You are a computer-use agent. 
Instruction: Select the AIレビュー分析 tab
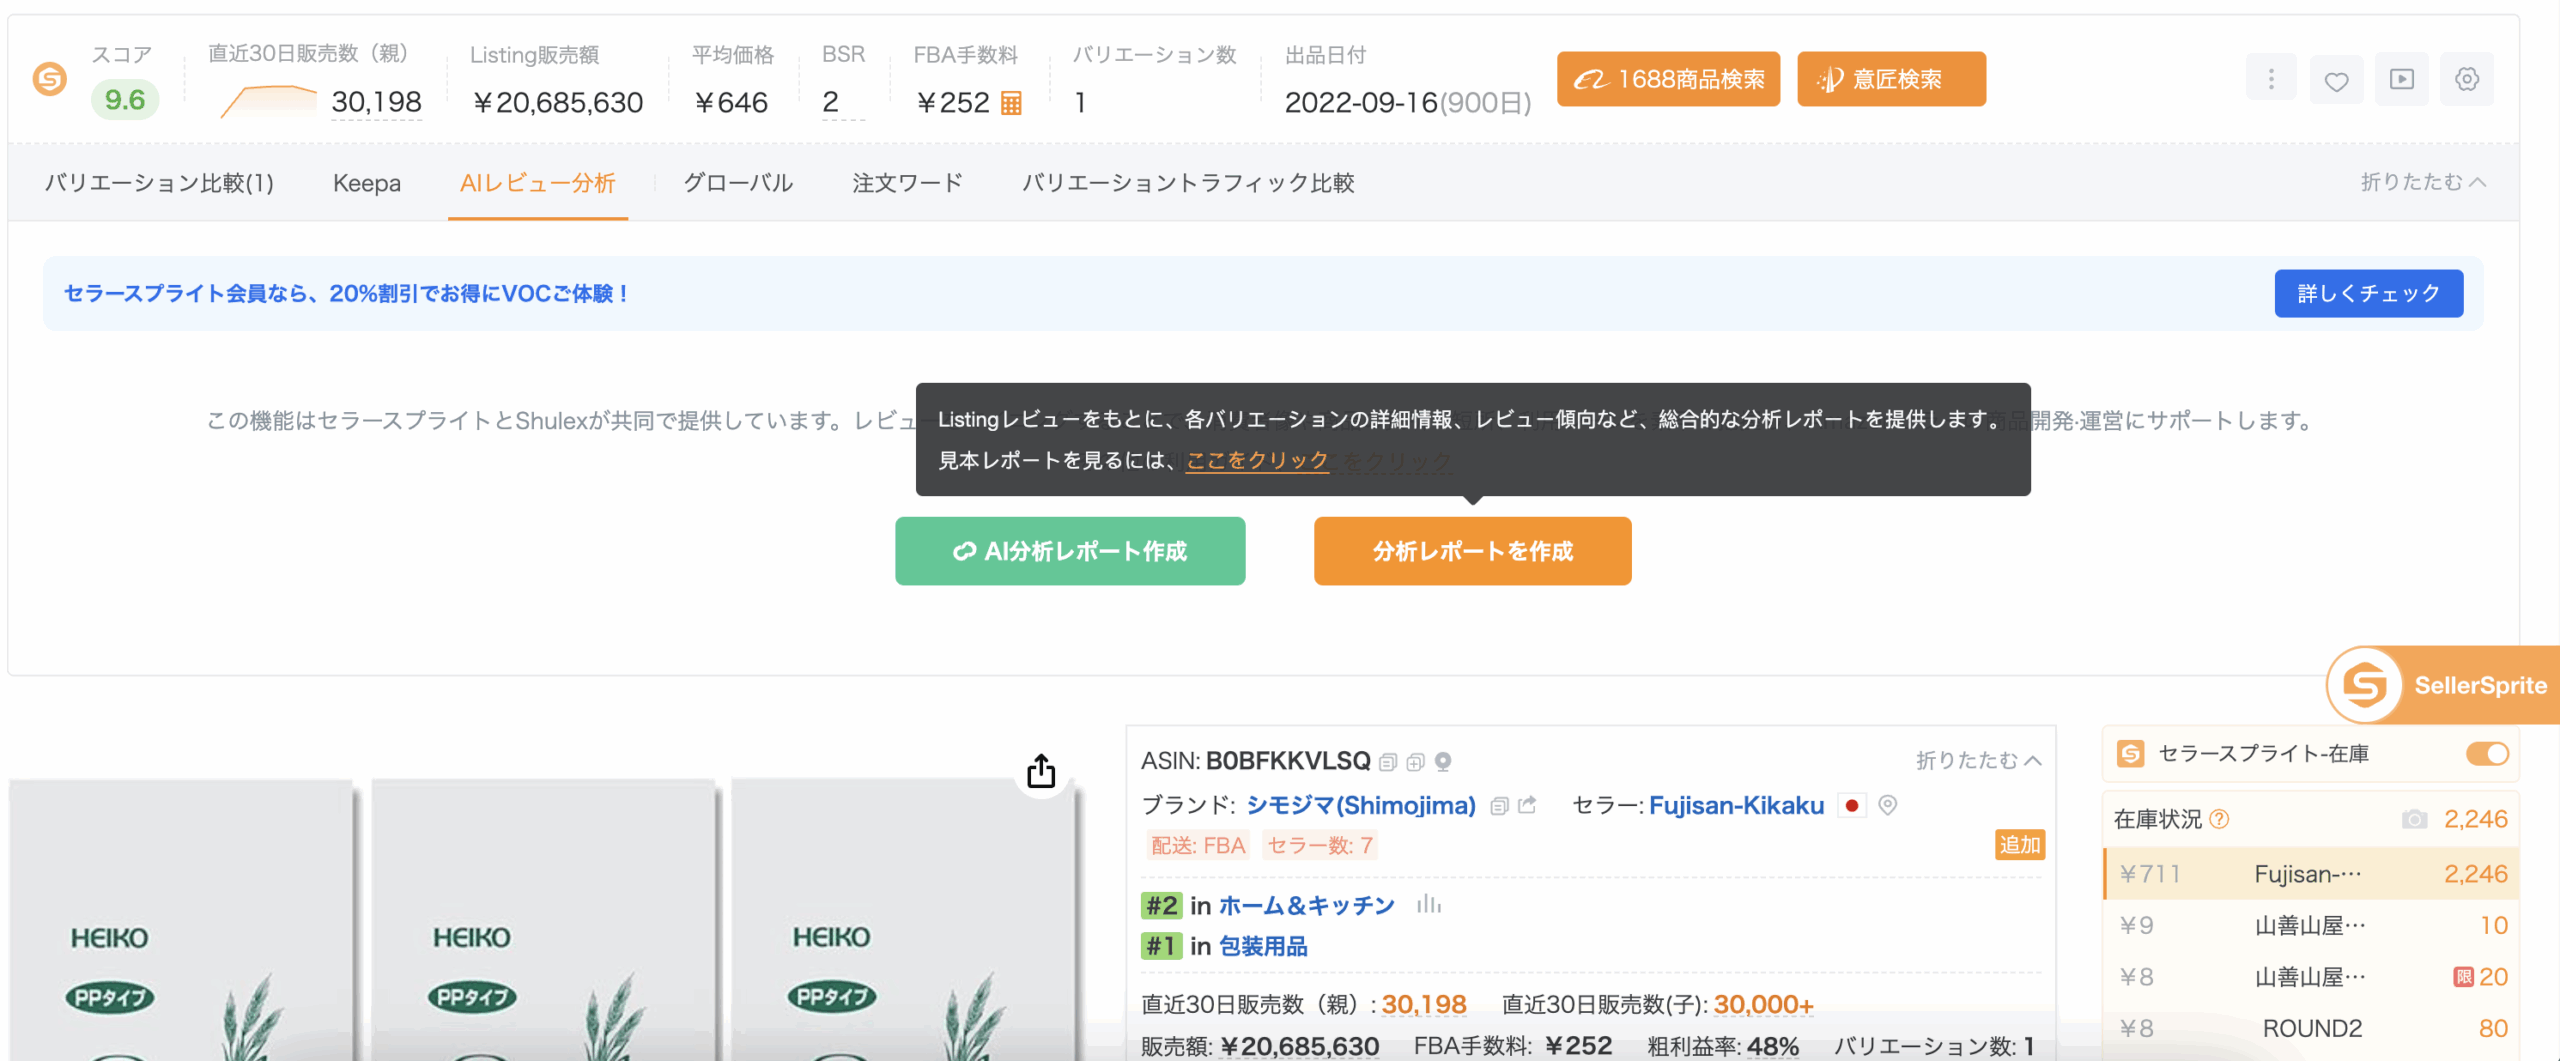coord(538,183)
